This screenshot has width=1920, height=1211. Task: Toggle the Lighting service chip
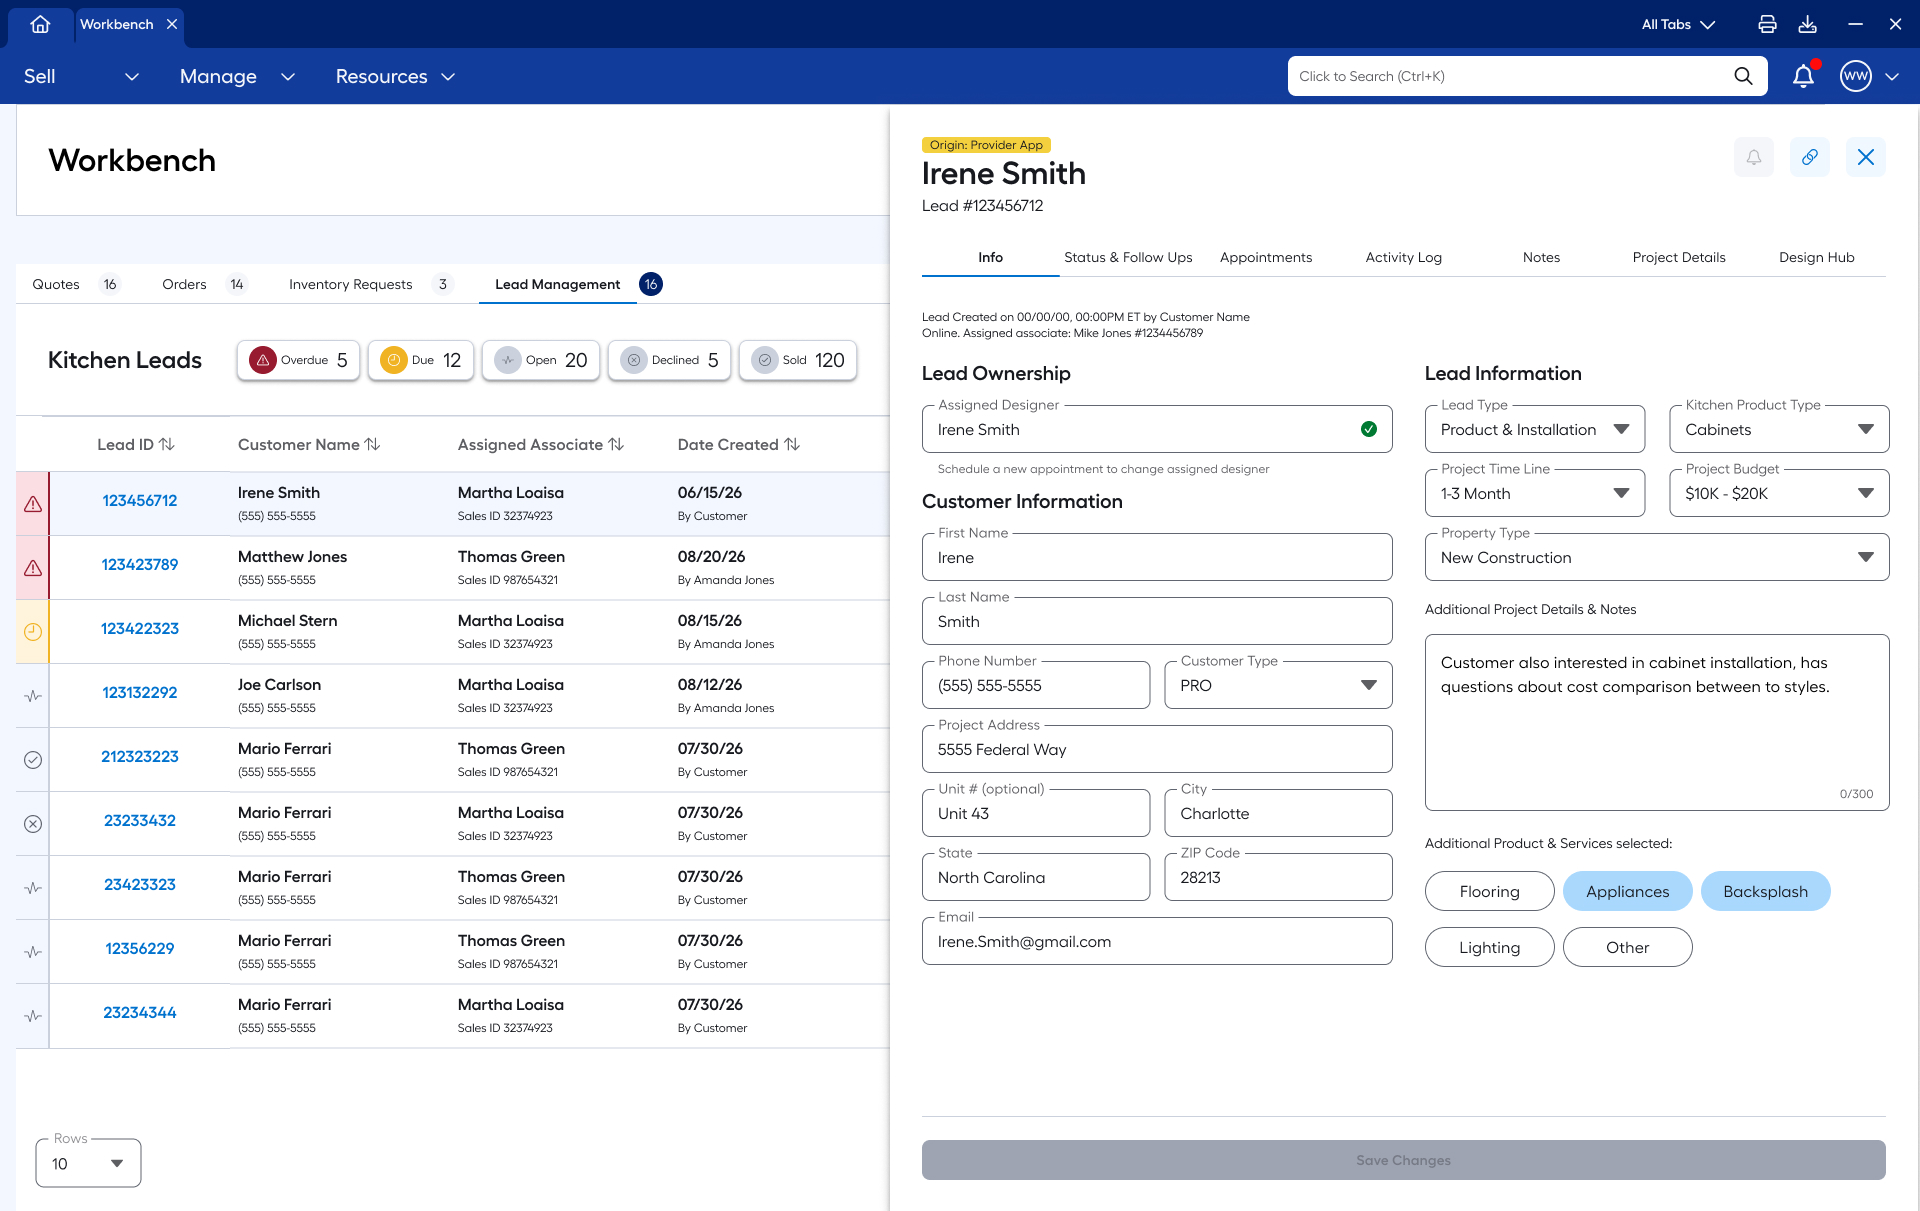coord(1490,947)
